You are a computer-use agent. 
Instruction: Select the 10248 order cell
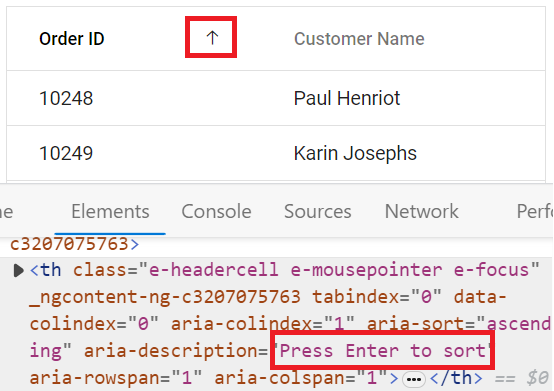click(66, 98)
